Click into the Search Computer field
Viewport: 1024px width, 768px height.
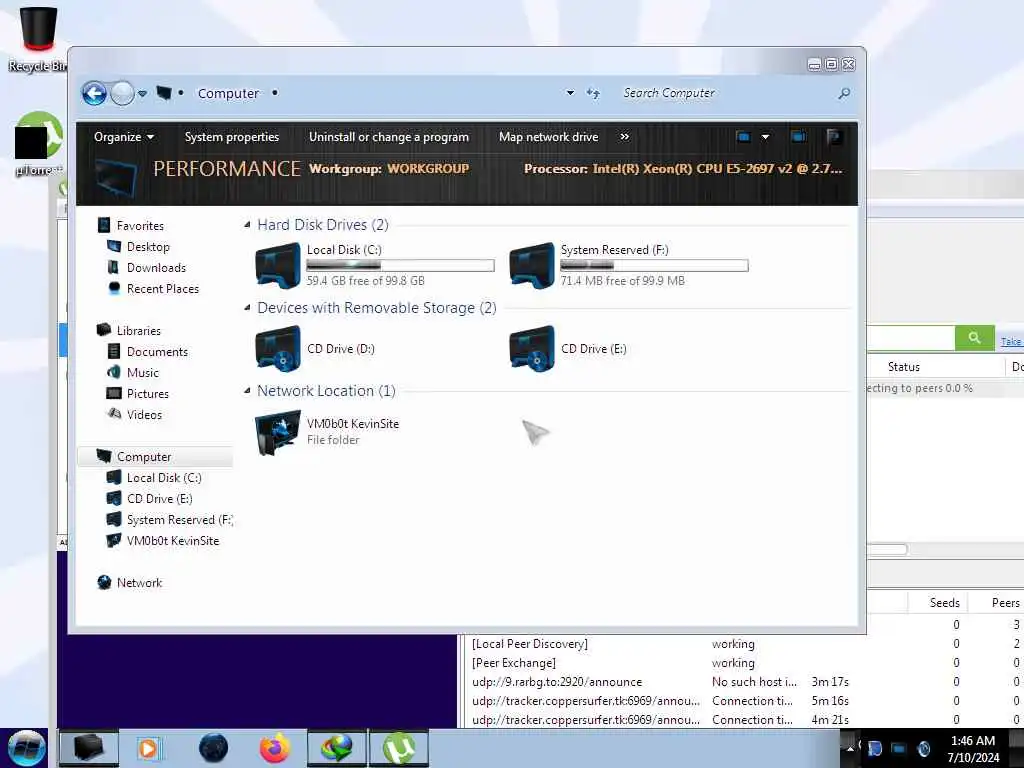[725, 93]
